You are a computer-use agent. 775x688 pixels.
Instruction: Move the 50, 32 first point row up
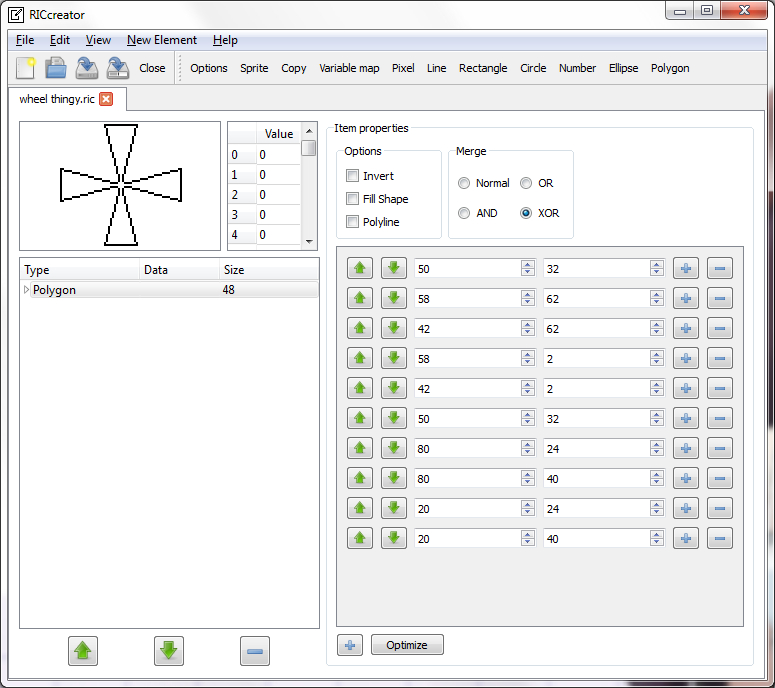(360, 268)
